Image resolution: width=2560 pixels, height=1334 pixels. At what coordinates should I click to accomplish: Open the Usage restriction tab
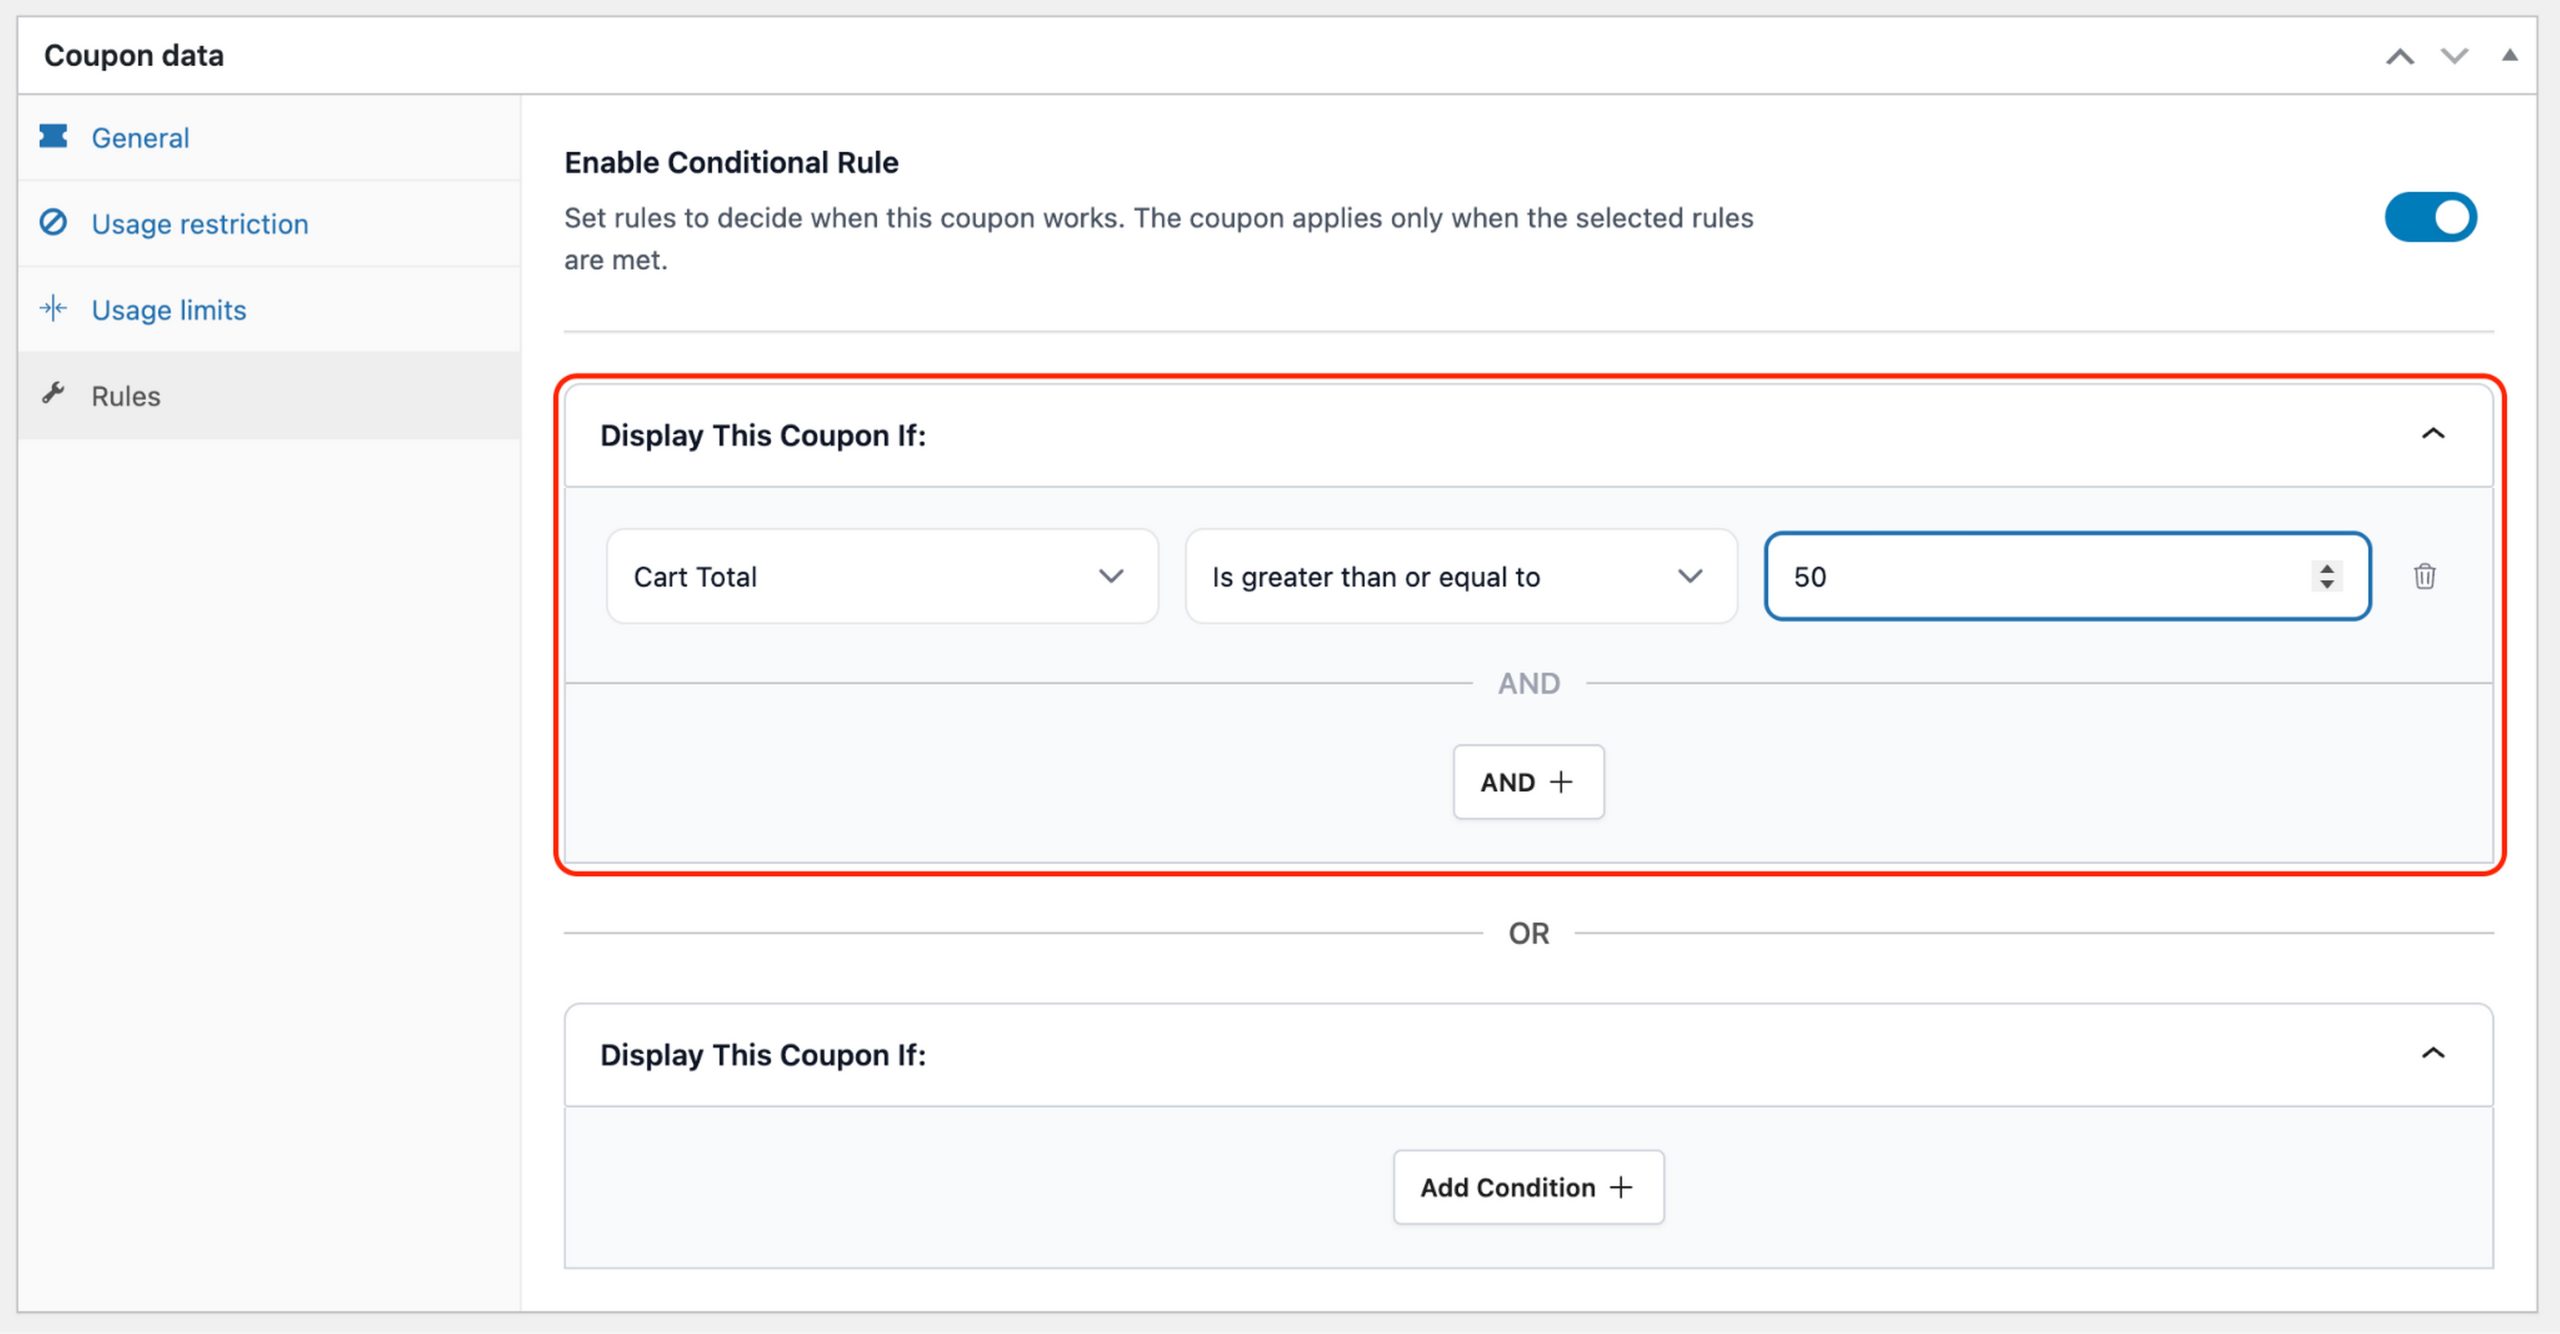pyautogui.click(x=199, y=224)
